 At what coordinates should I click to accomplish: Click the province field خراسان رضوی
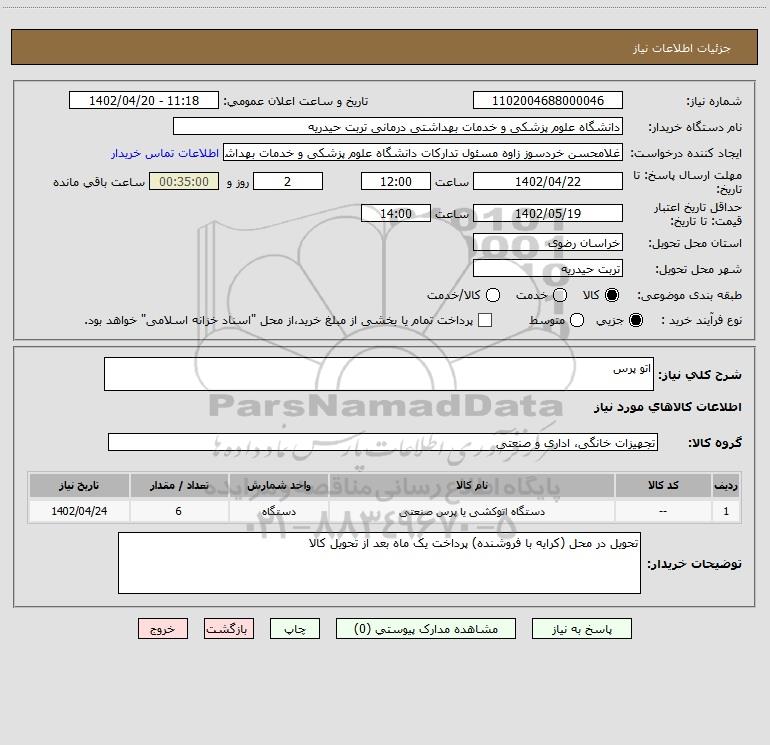click(x=548, y=242)
